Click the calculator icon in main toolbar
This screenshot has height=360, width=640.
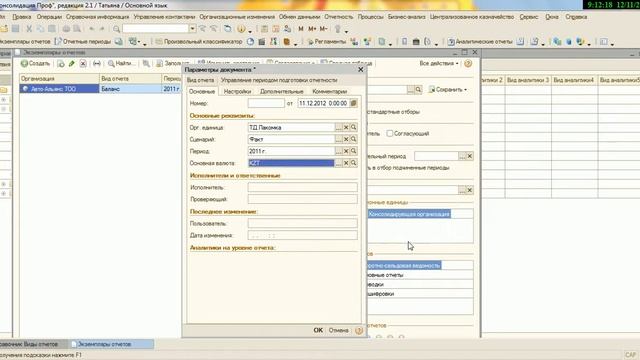264,29
